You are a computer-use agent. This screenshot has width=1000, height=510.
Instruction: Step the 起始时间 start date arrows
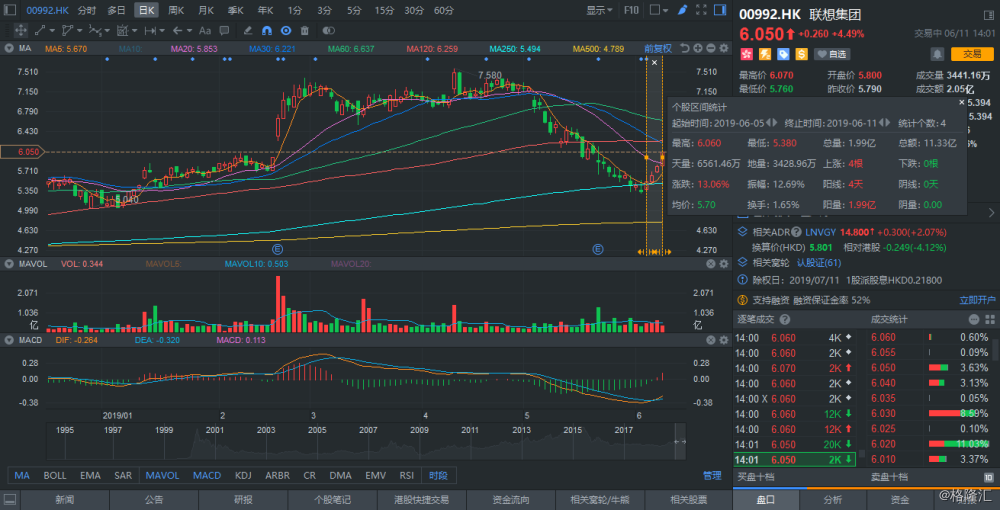(x=771, y=123)
